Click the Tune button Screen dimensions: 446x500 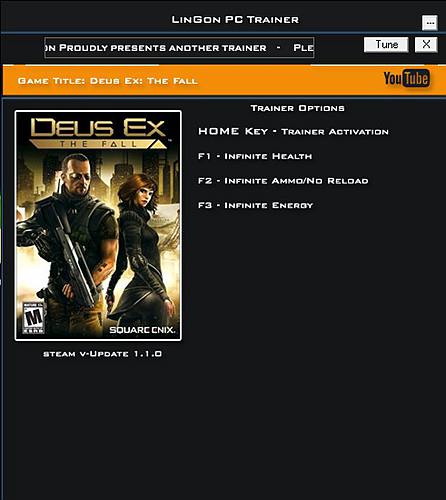pyautogui.click(x=386, y=44)
